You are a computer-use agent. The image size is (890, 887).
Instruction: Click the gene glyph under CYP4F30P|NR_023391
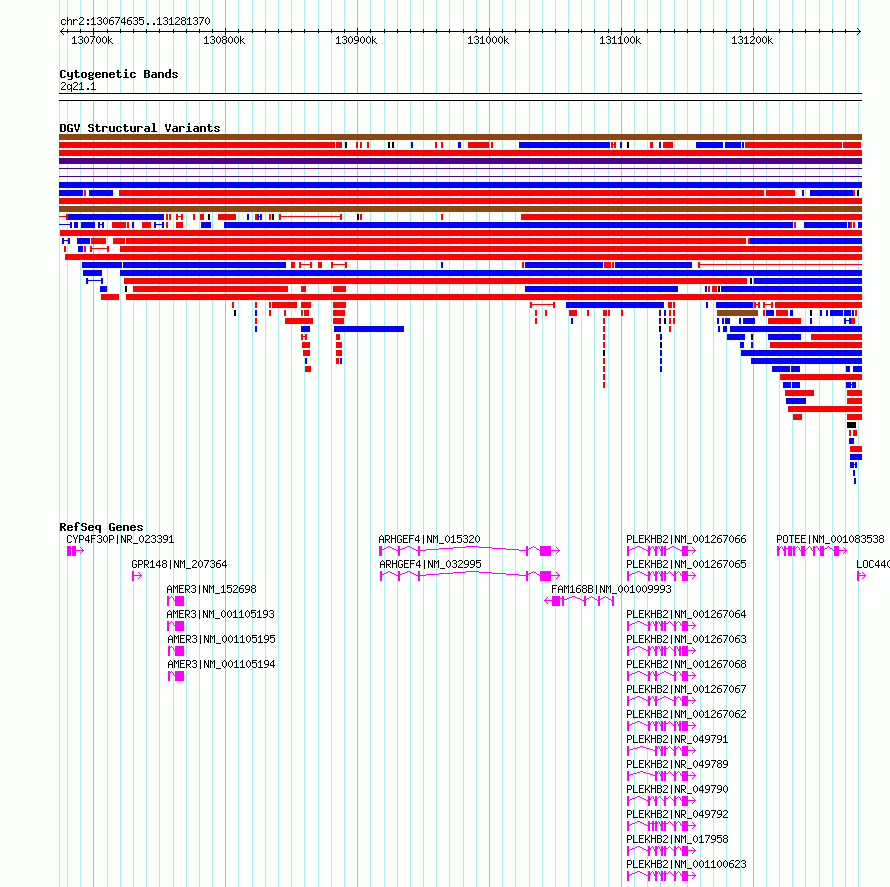[75, 551]
